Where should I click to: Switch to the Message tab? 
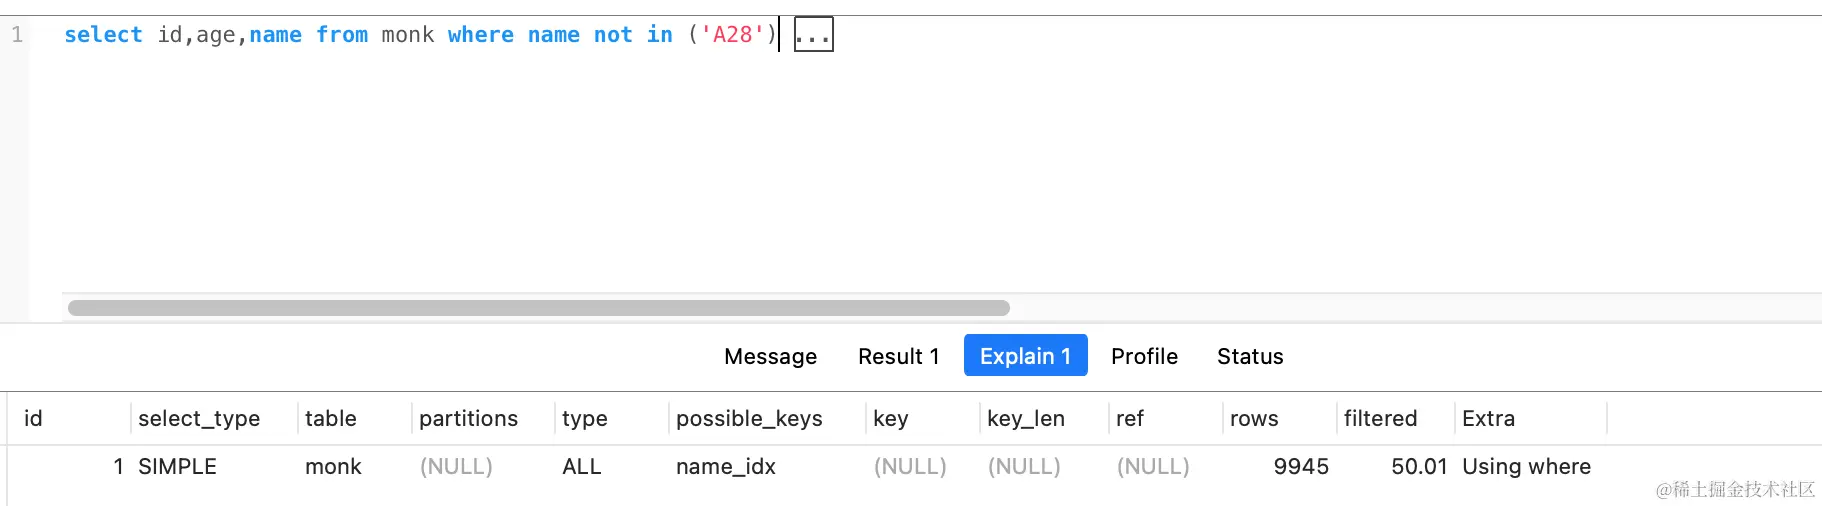[x=770, y=356]
